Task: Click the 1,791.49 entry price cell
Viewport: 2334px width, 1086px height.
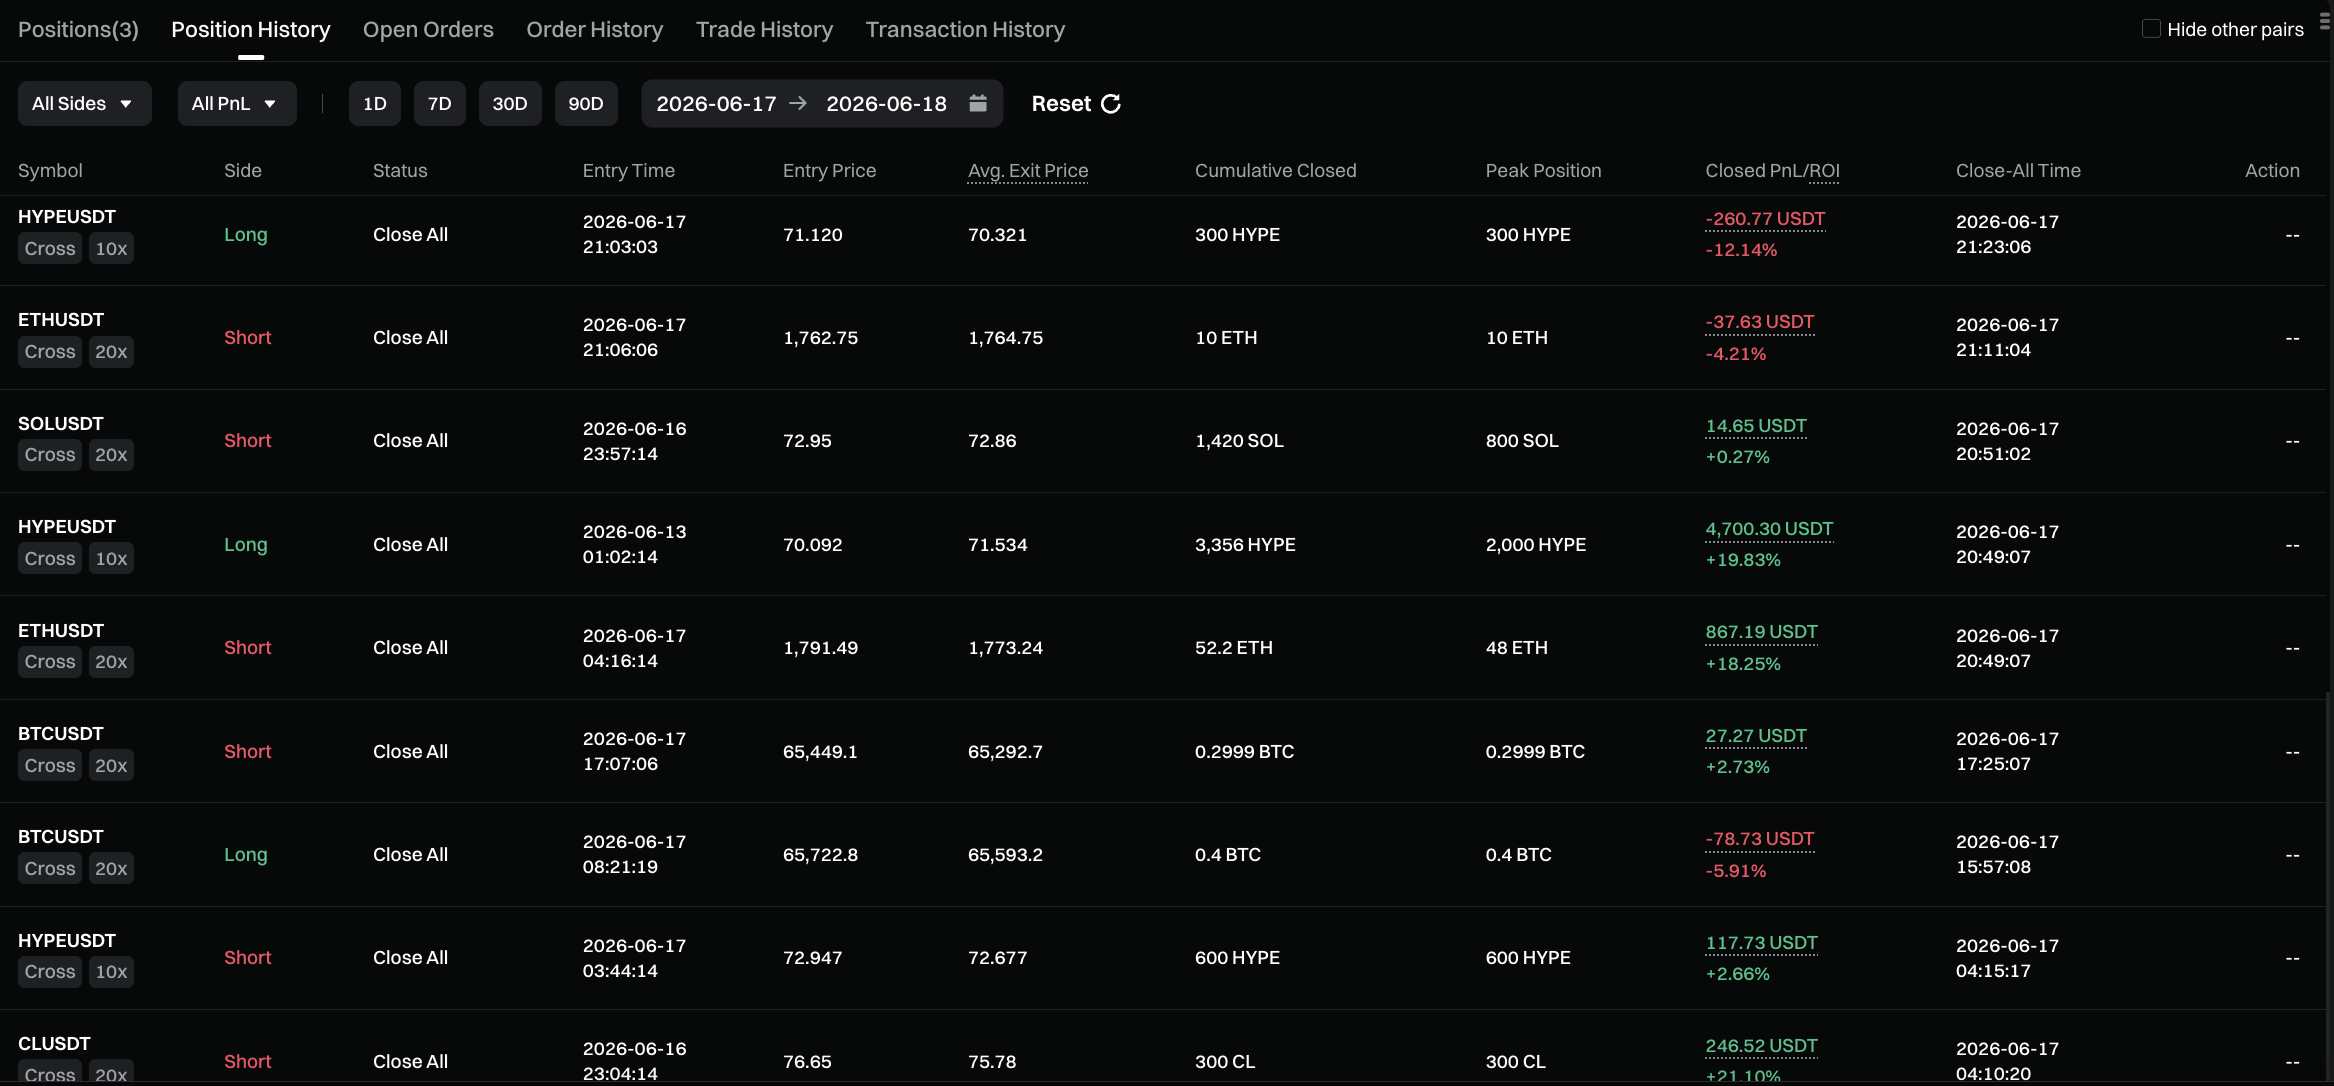Action: tap(820, 648)
